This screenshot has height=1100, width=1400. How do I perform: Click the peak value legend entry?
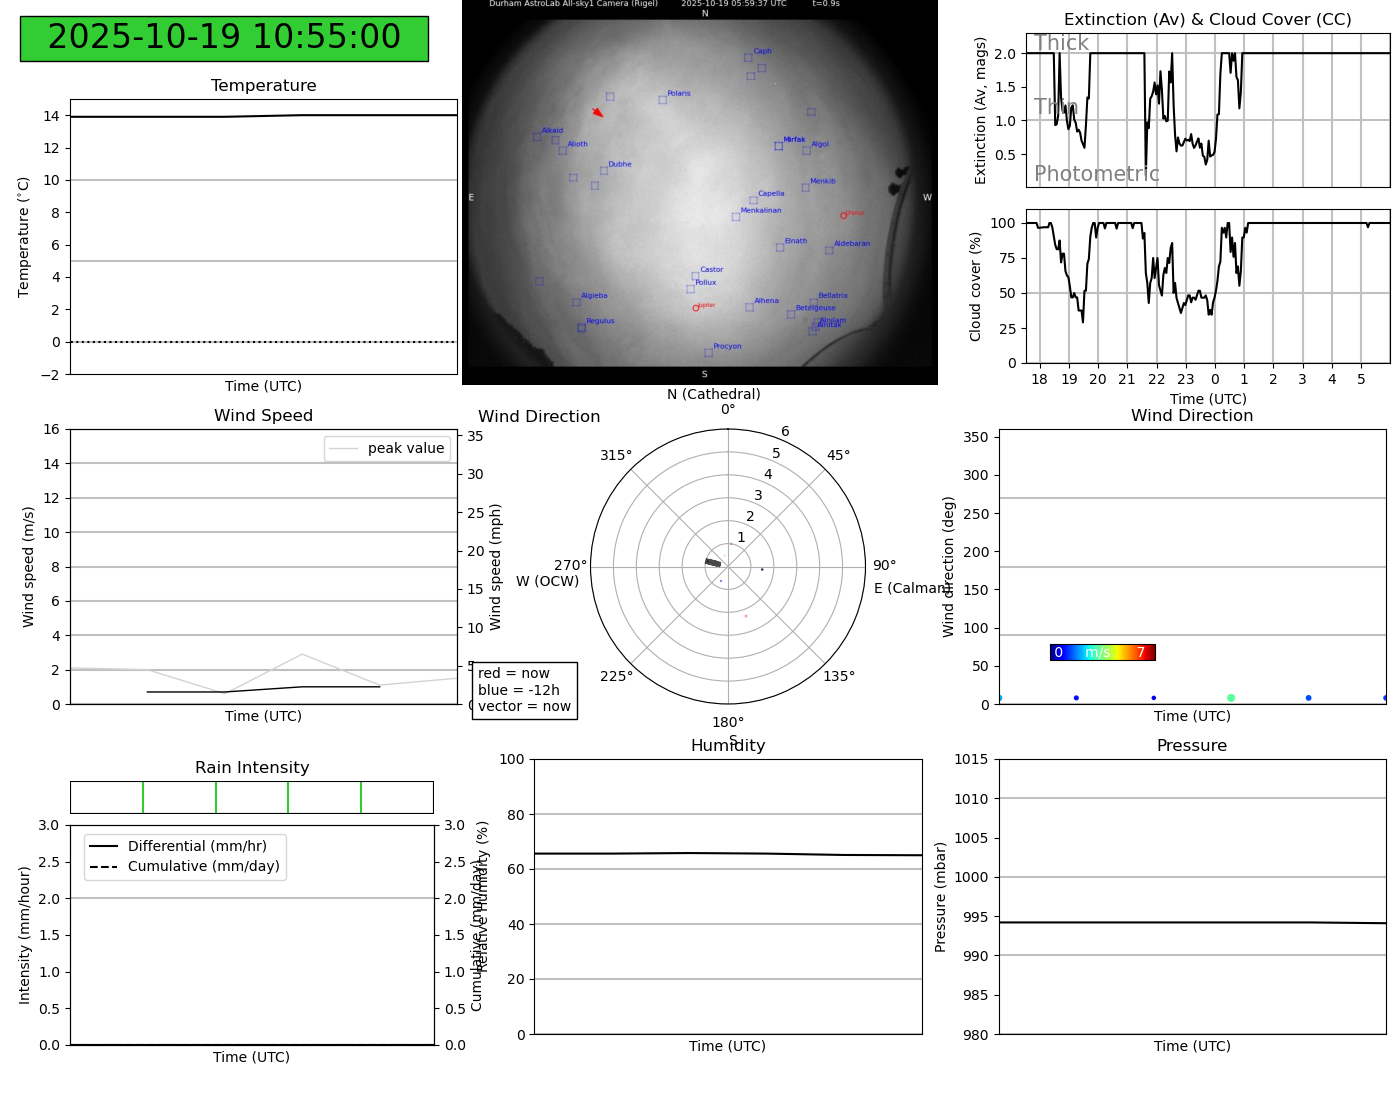387,448
